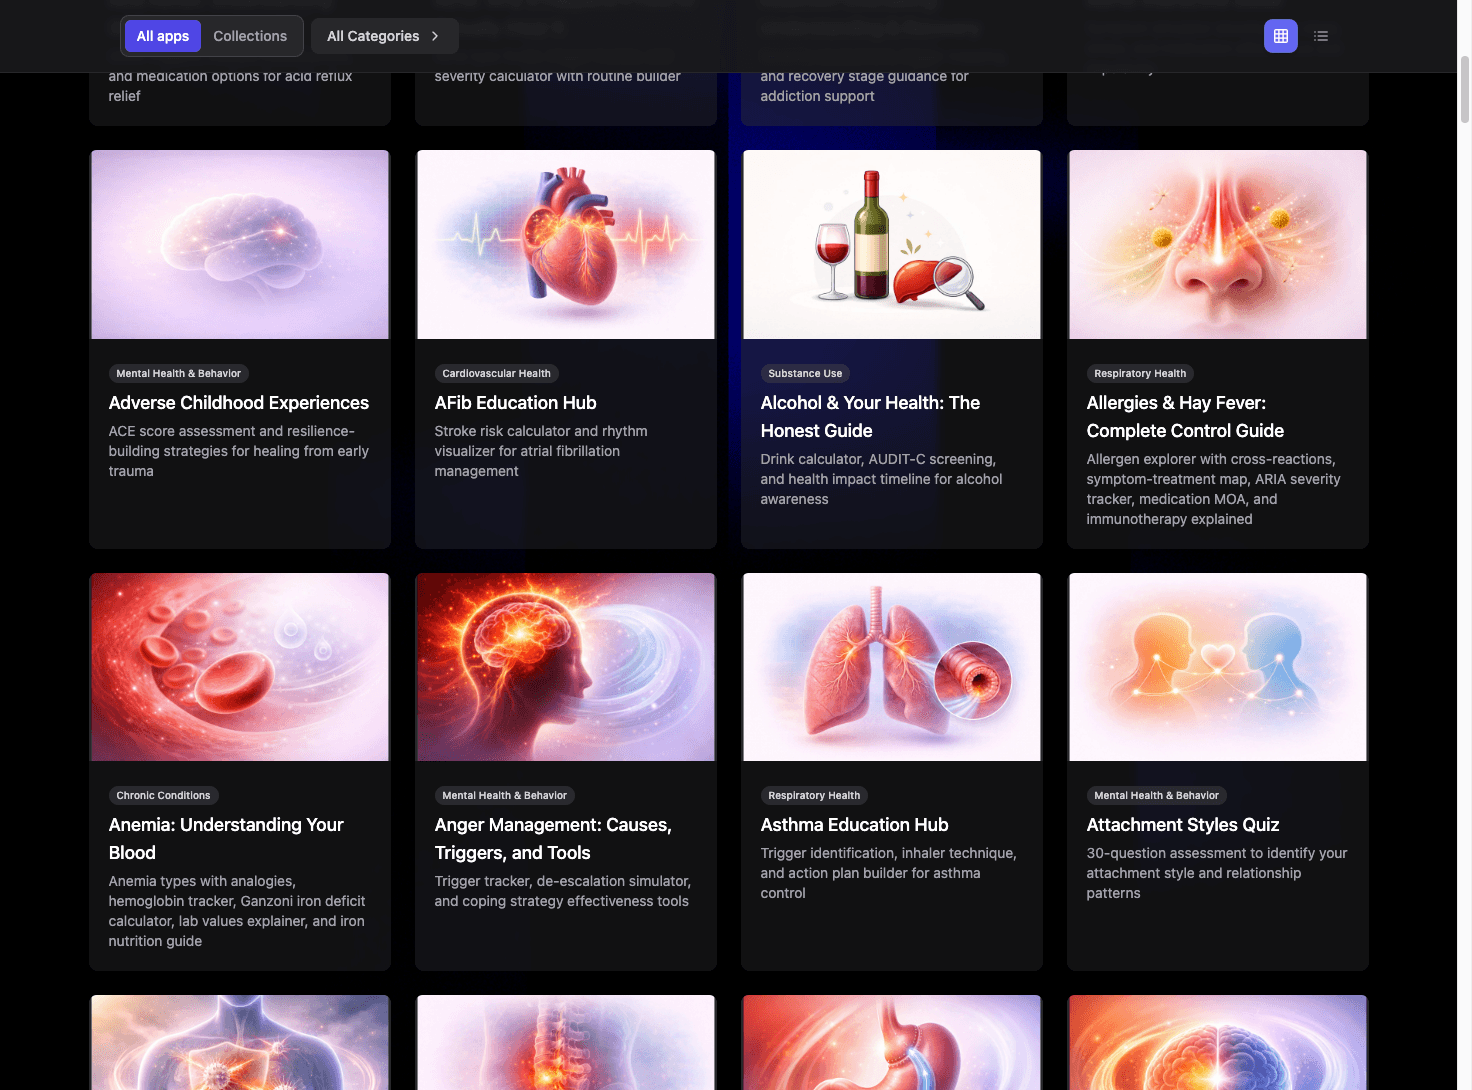Open bottom-row chest illustration card thumbnail
Image resolution: width=1472 pixels, height=1090 pixels.
coord(240,1042)
